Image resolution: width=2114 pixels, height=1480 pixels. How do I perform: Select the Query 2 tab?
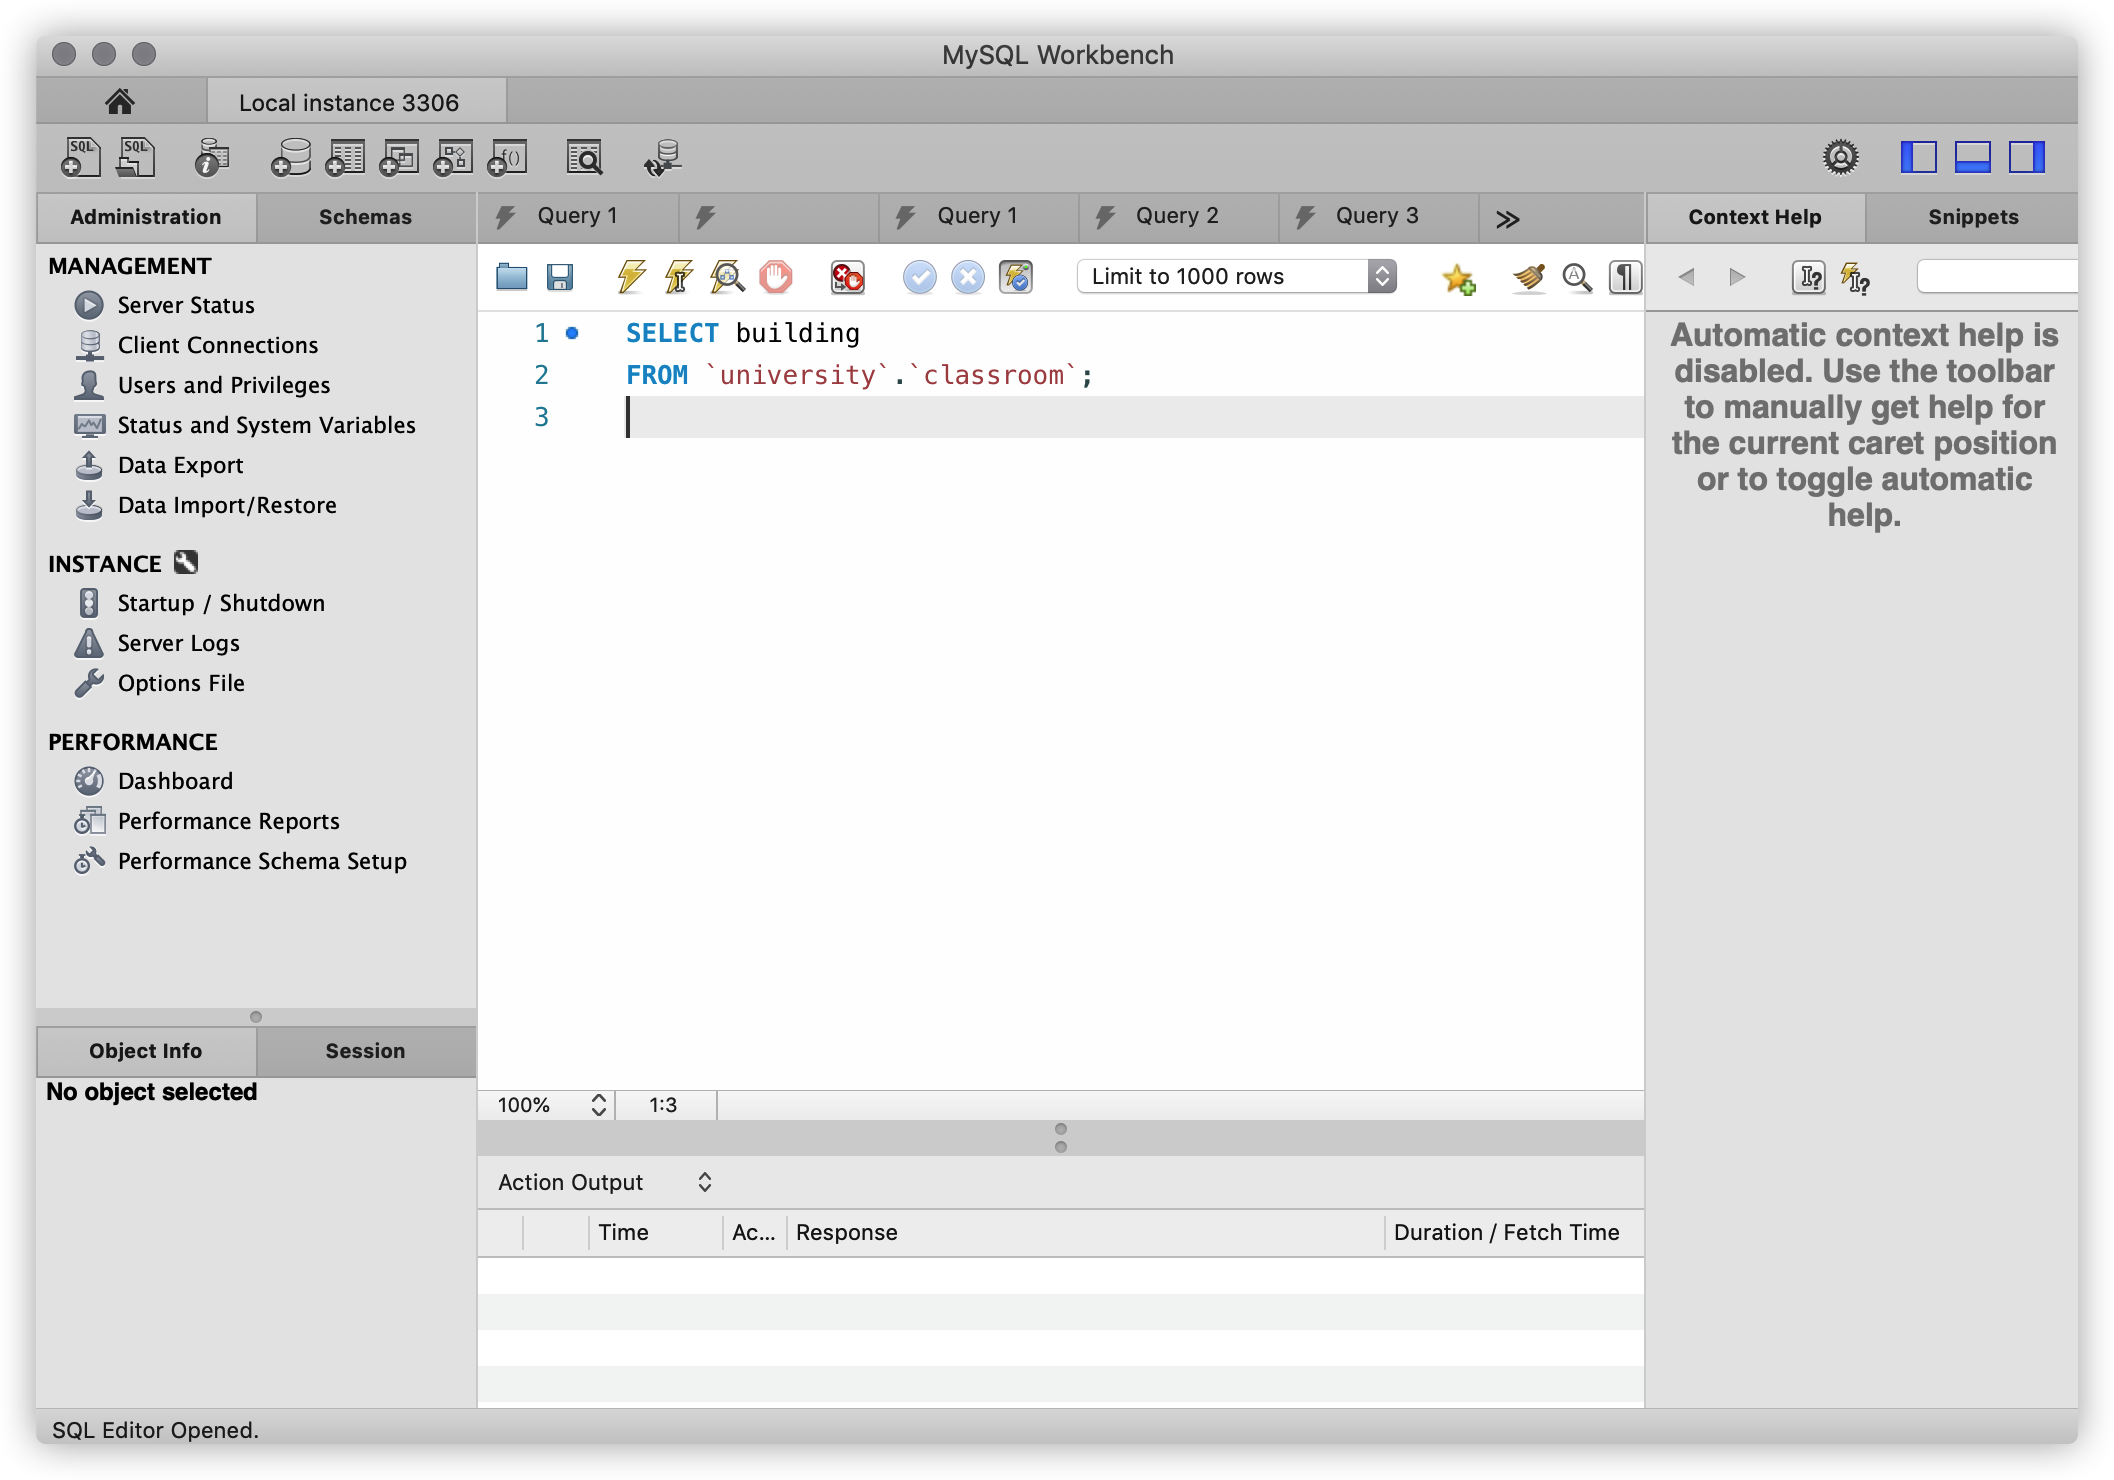pos(1178,216)
